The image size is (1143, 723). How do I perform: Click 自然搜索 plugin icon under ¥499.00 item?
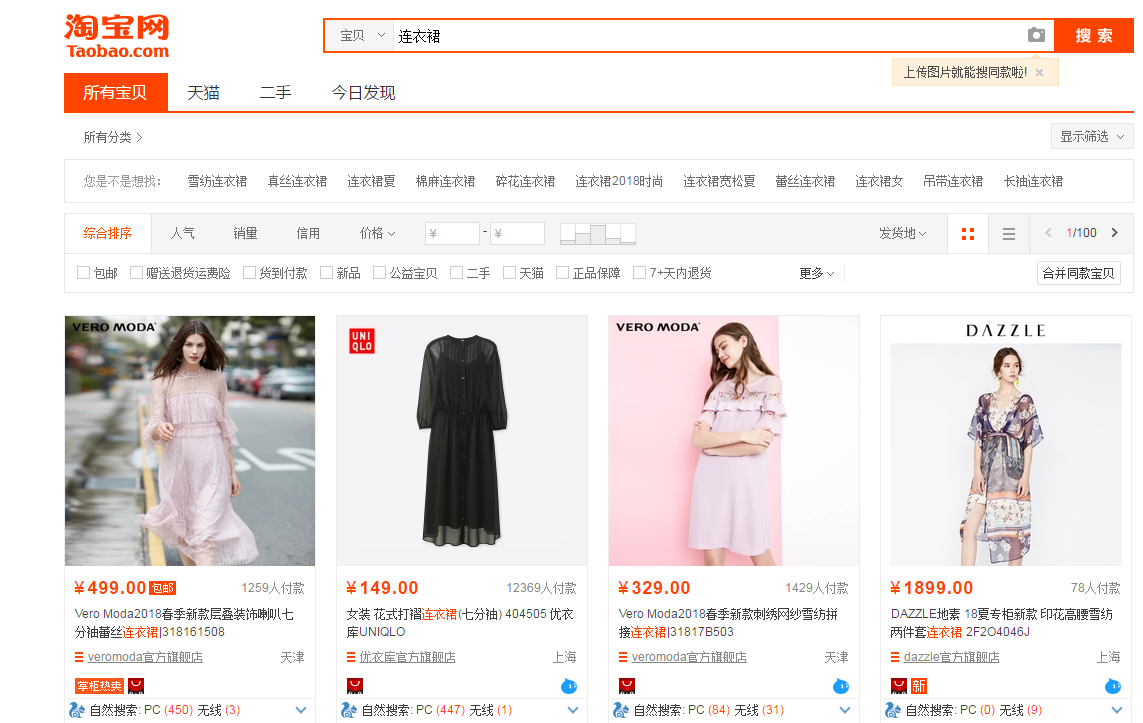coord(77,710)
